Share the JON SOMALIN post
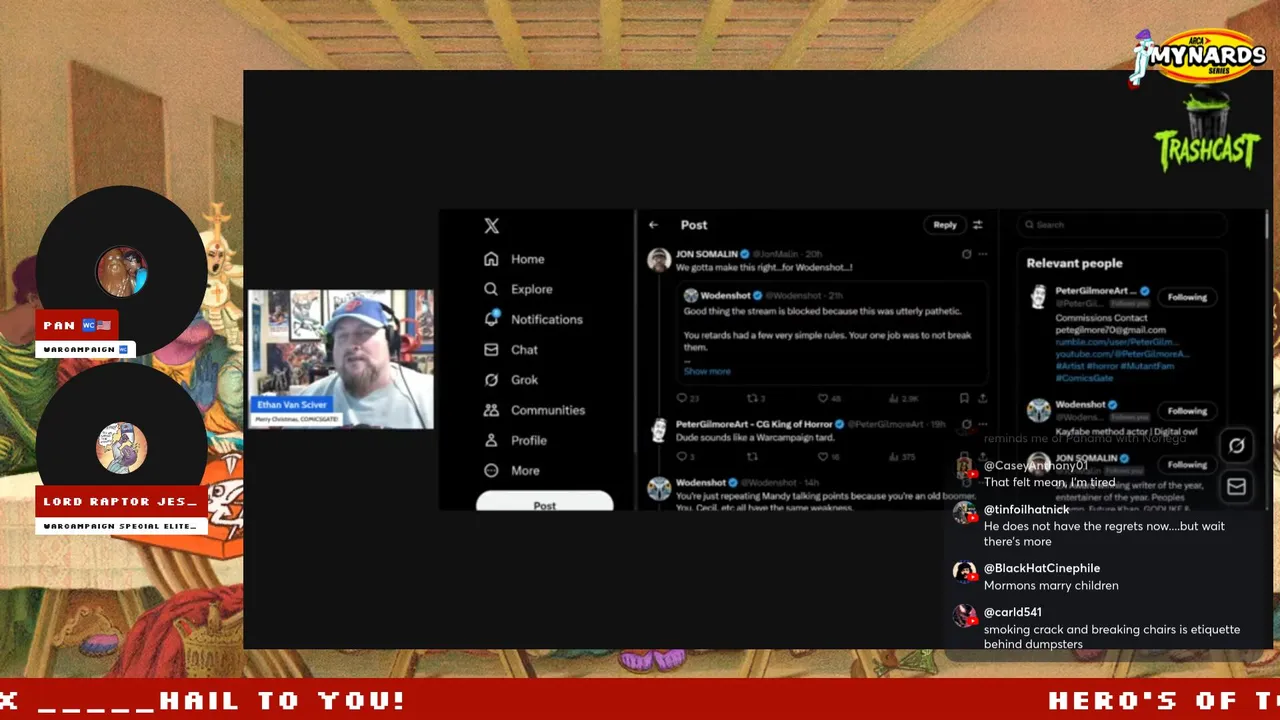The width and height of the screenshot is (1280, 720). (x=983, y=398)
